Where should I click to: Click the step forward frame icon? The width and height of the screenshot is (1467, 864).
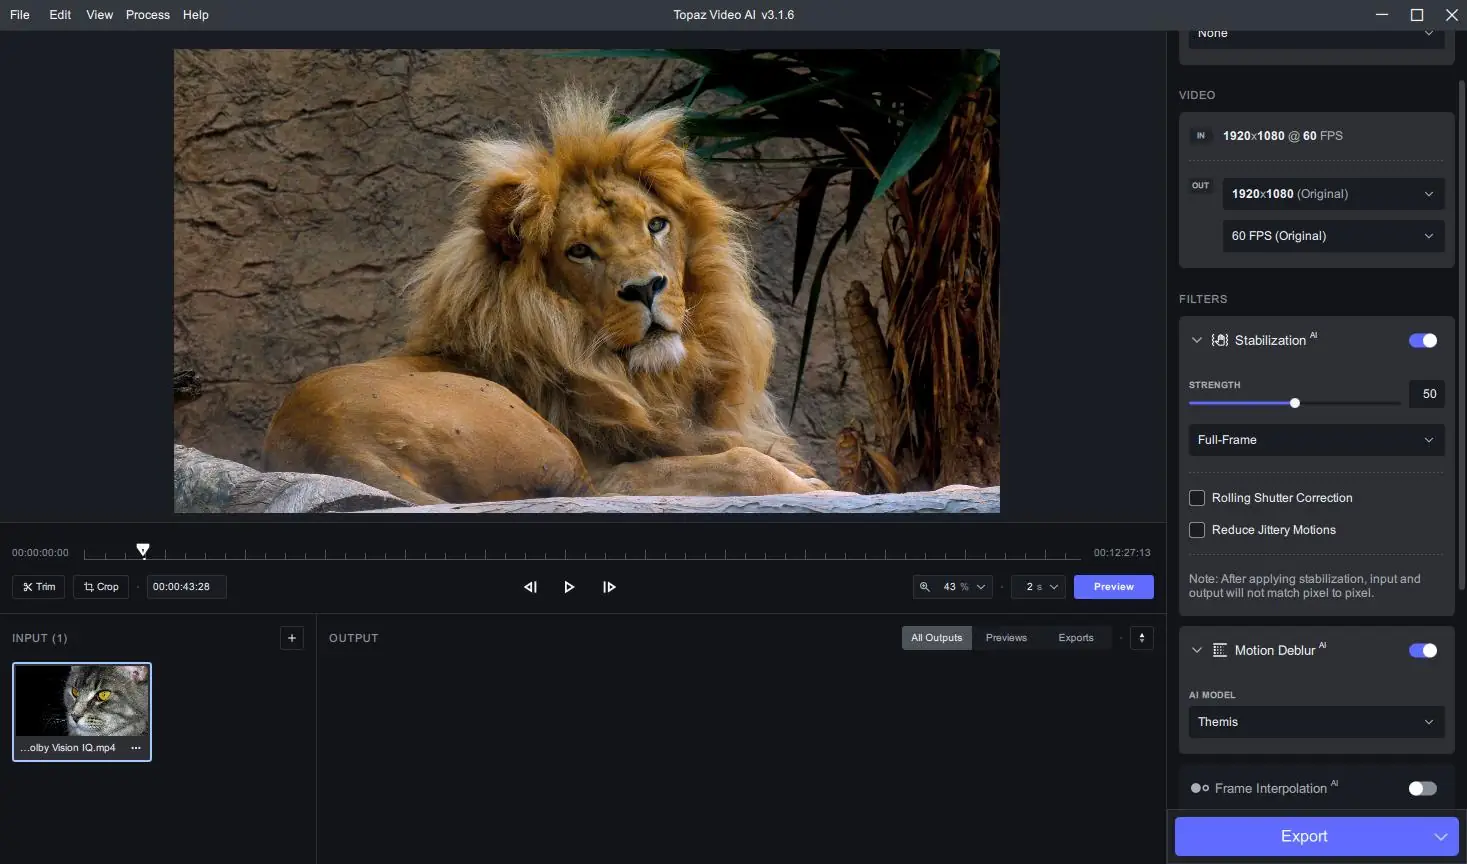pyautogui.click(x=609, y=587)
